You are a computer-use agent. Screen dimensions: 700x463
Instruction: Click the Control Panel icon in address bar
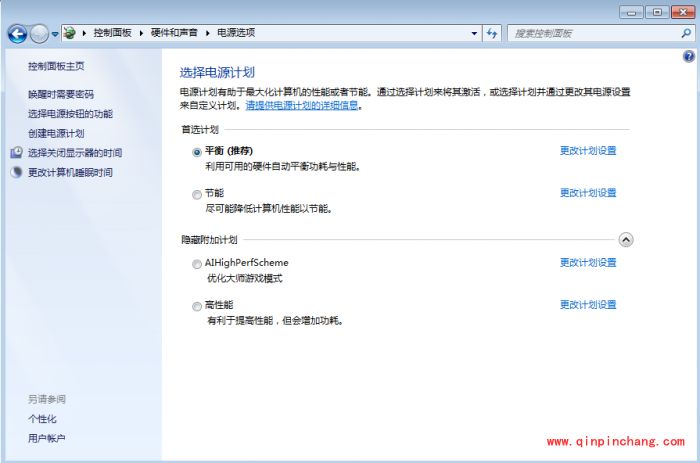(70, 33)
